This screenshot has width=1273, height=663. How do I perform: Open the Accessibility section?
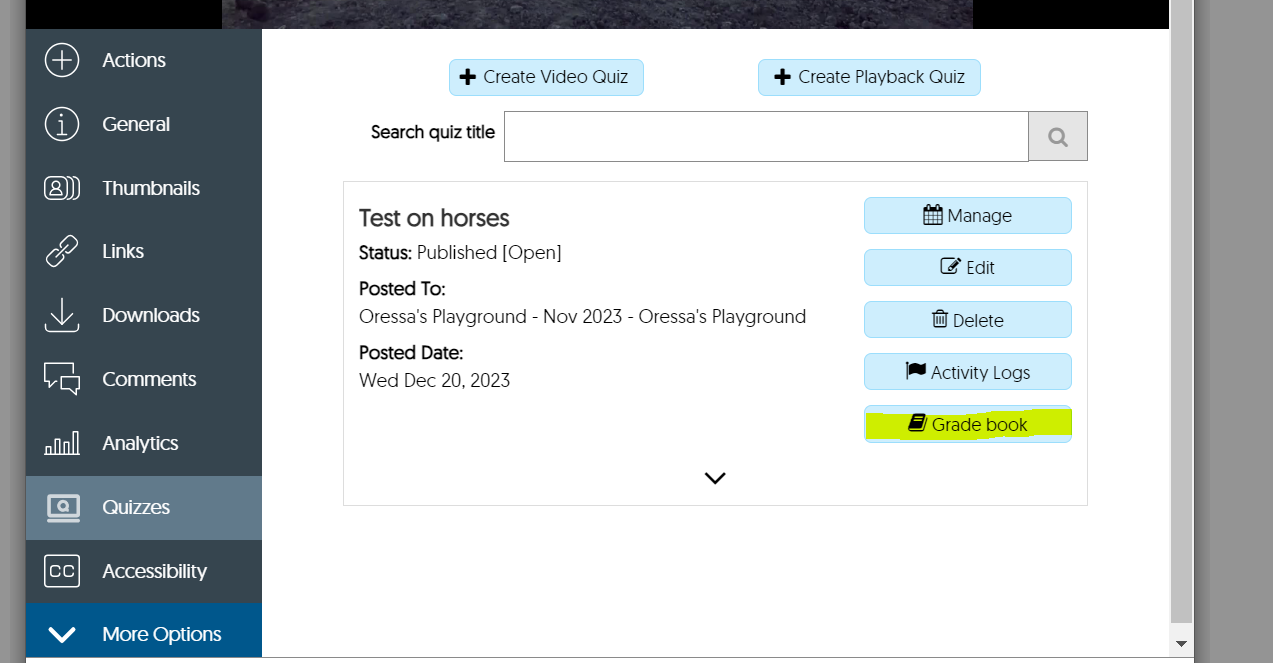(144, 571)
